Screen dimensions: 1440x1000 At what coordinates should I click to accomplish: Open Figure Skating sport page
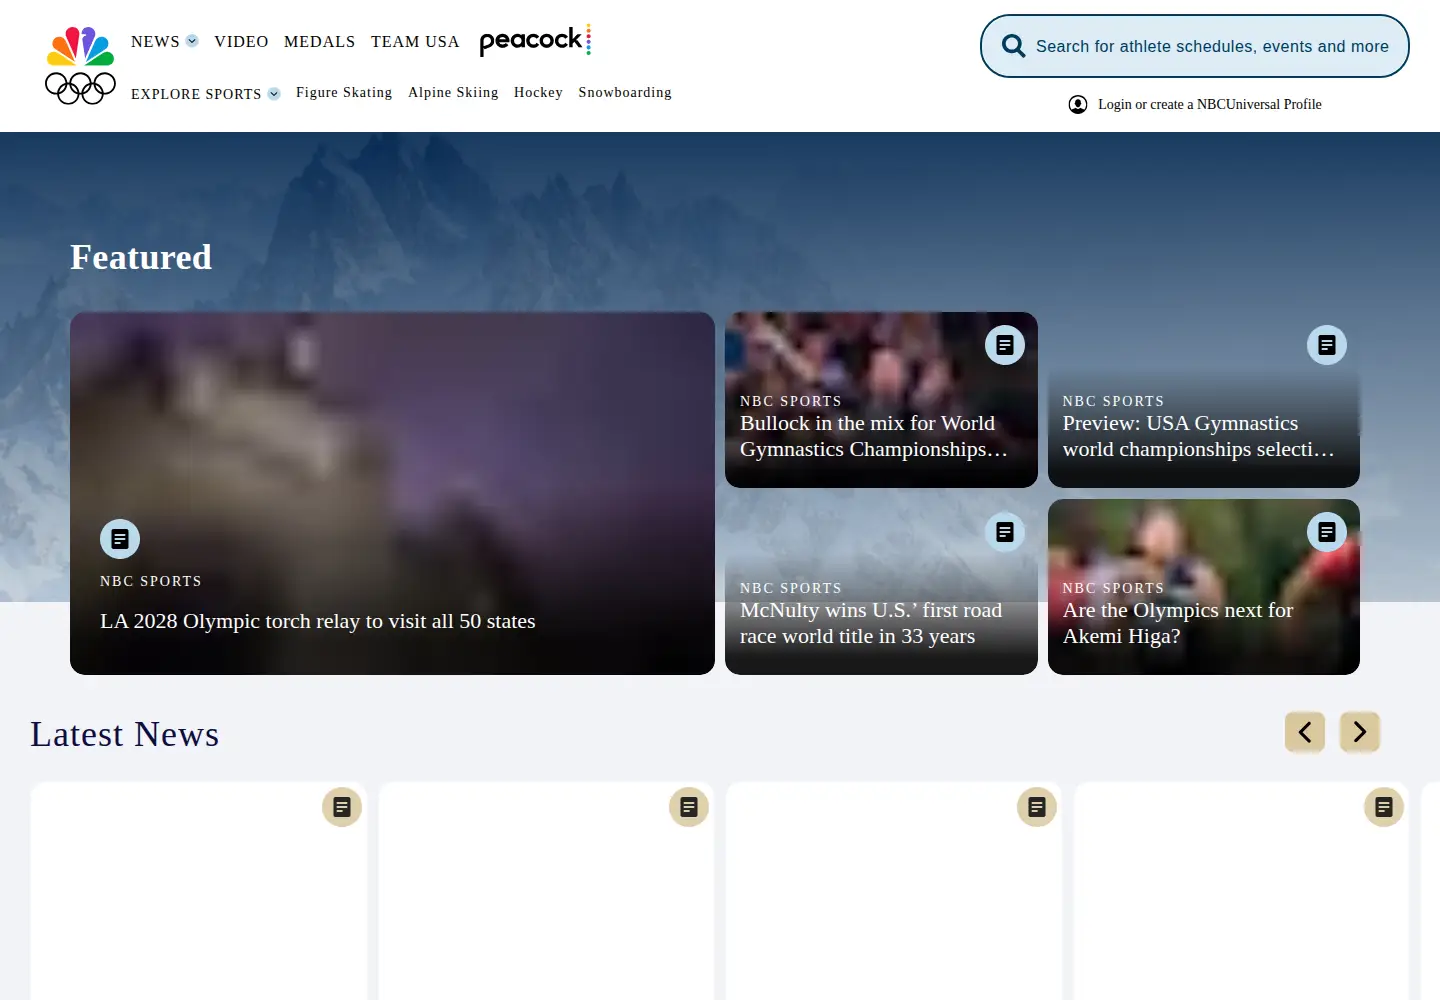point(344,92)
